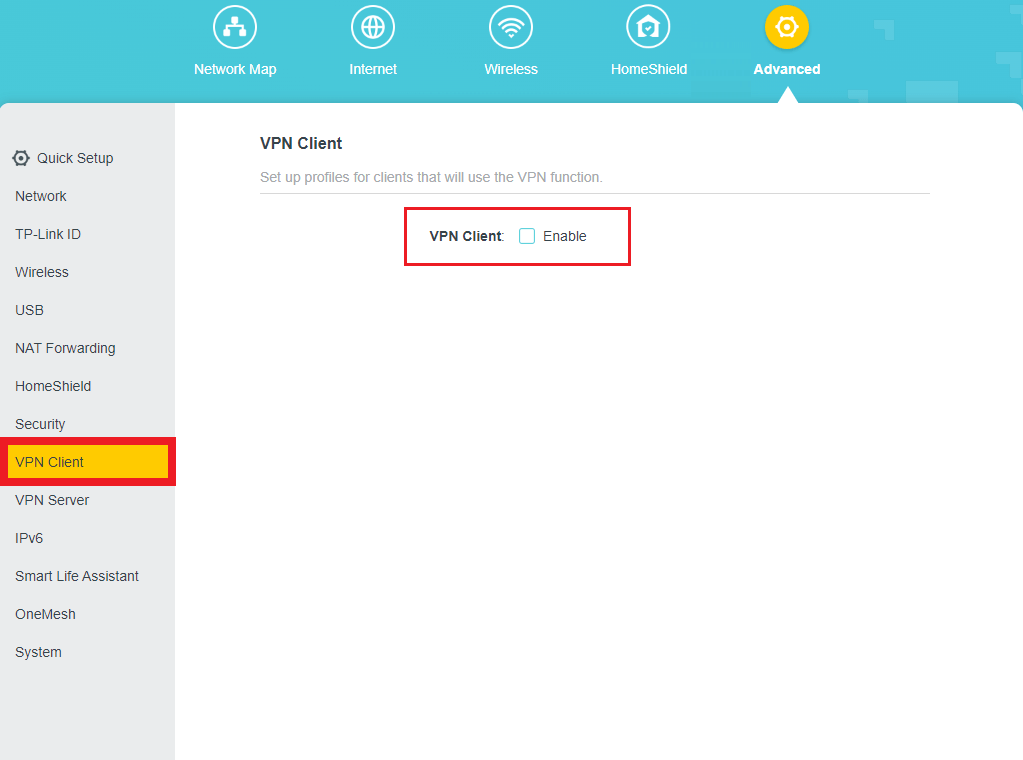This screenshot has height=760, width=1023.
Task: Click the Advanced gear icon
Action: (787, 27)
